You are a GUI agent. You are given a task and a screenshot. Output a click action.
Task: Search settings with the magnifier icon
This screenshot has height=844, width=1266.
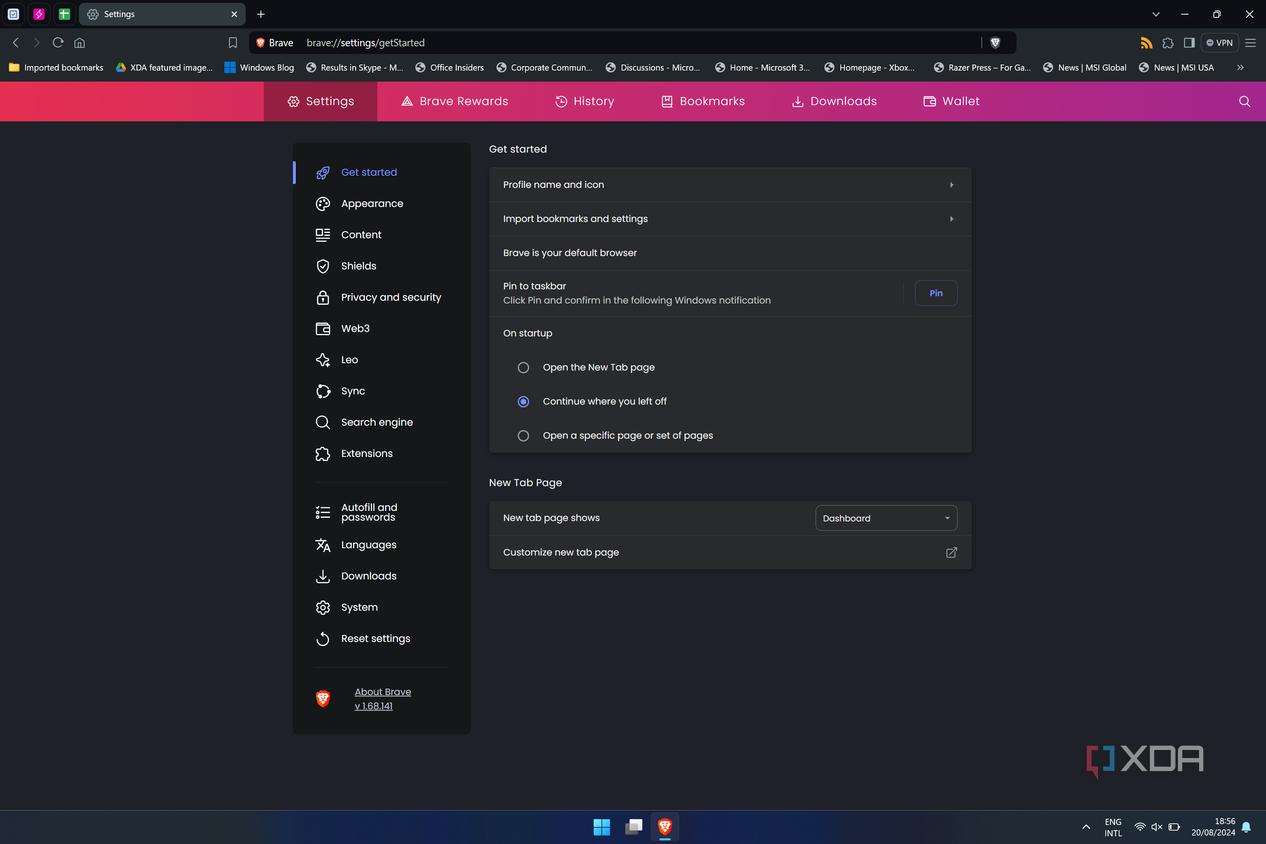[x=1245, y=101]
